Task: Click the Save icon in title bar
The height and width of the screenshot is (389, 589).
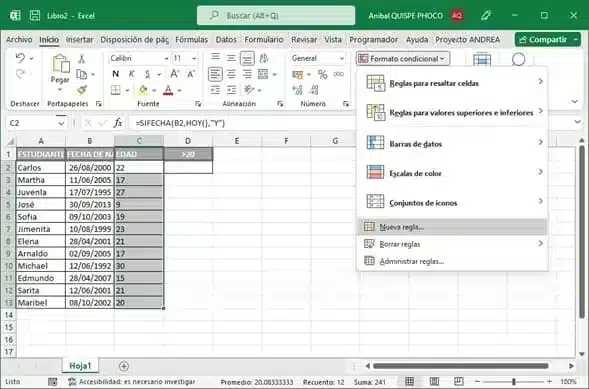Action: point(35,15)
